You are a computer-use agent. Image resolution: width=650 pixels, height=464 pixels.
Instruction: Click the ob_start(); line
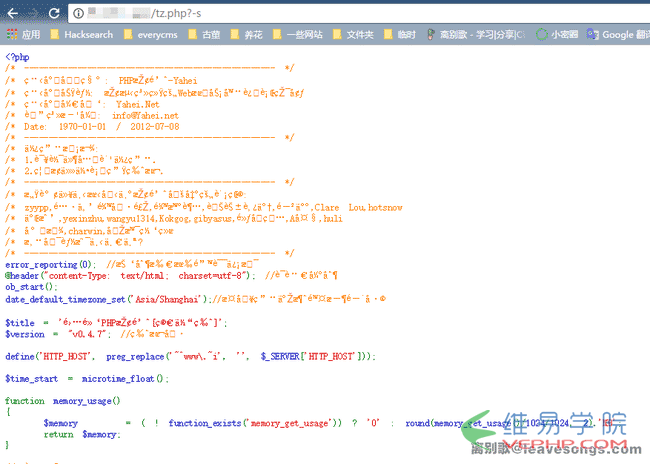click(31, 287)
